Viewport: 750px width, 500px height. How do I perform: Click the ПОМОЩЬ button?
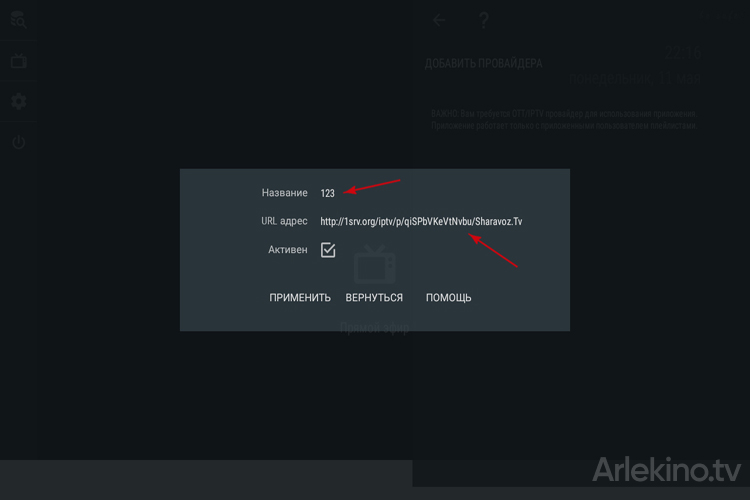(x=448, y=298)
